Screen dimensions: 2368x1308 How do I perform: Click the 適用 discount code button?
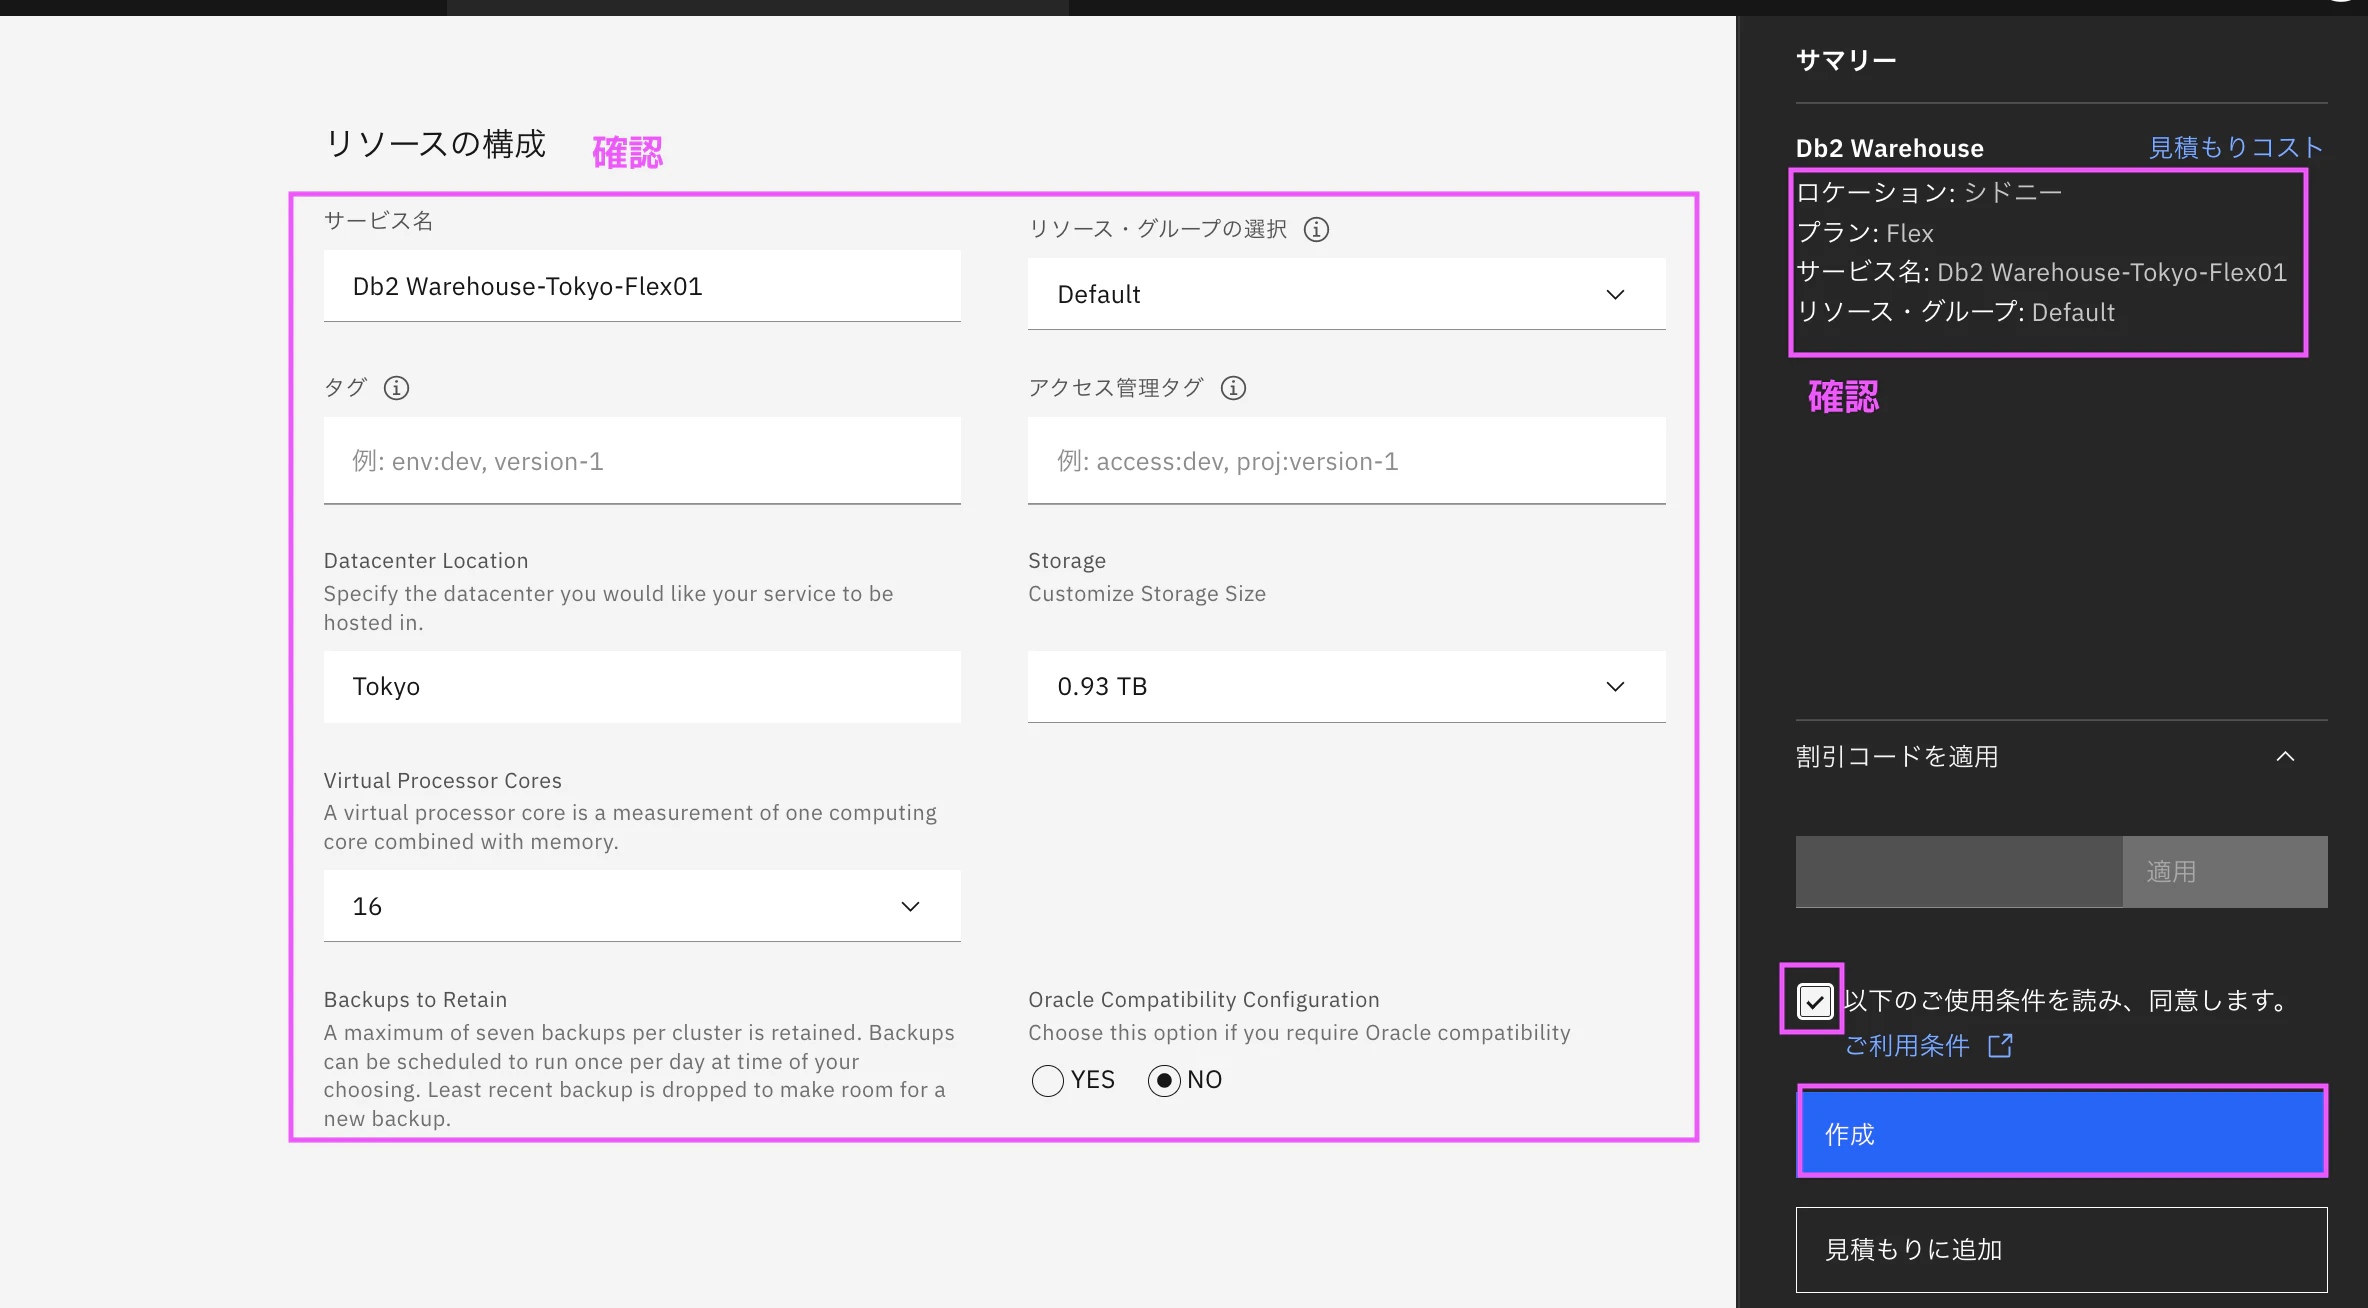(x=2224, y=871)
